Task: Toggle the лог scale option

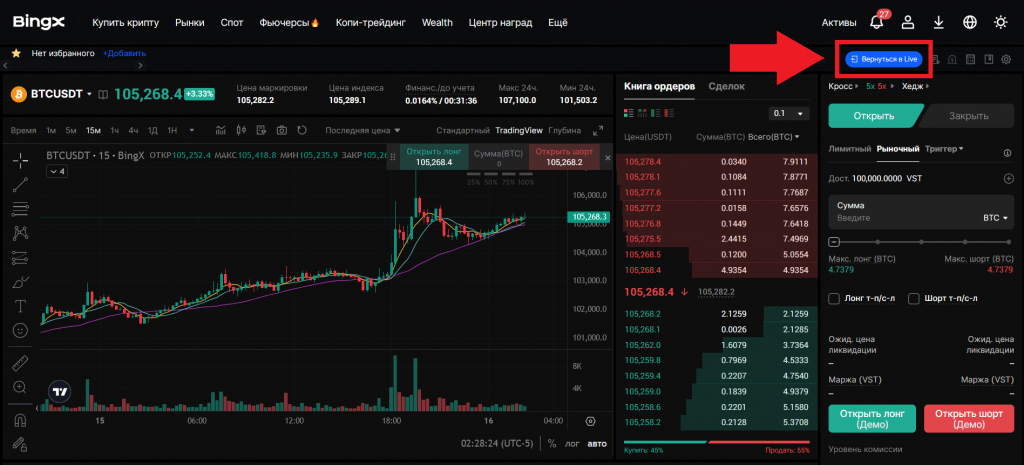Action: tap(572, 443)
